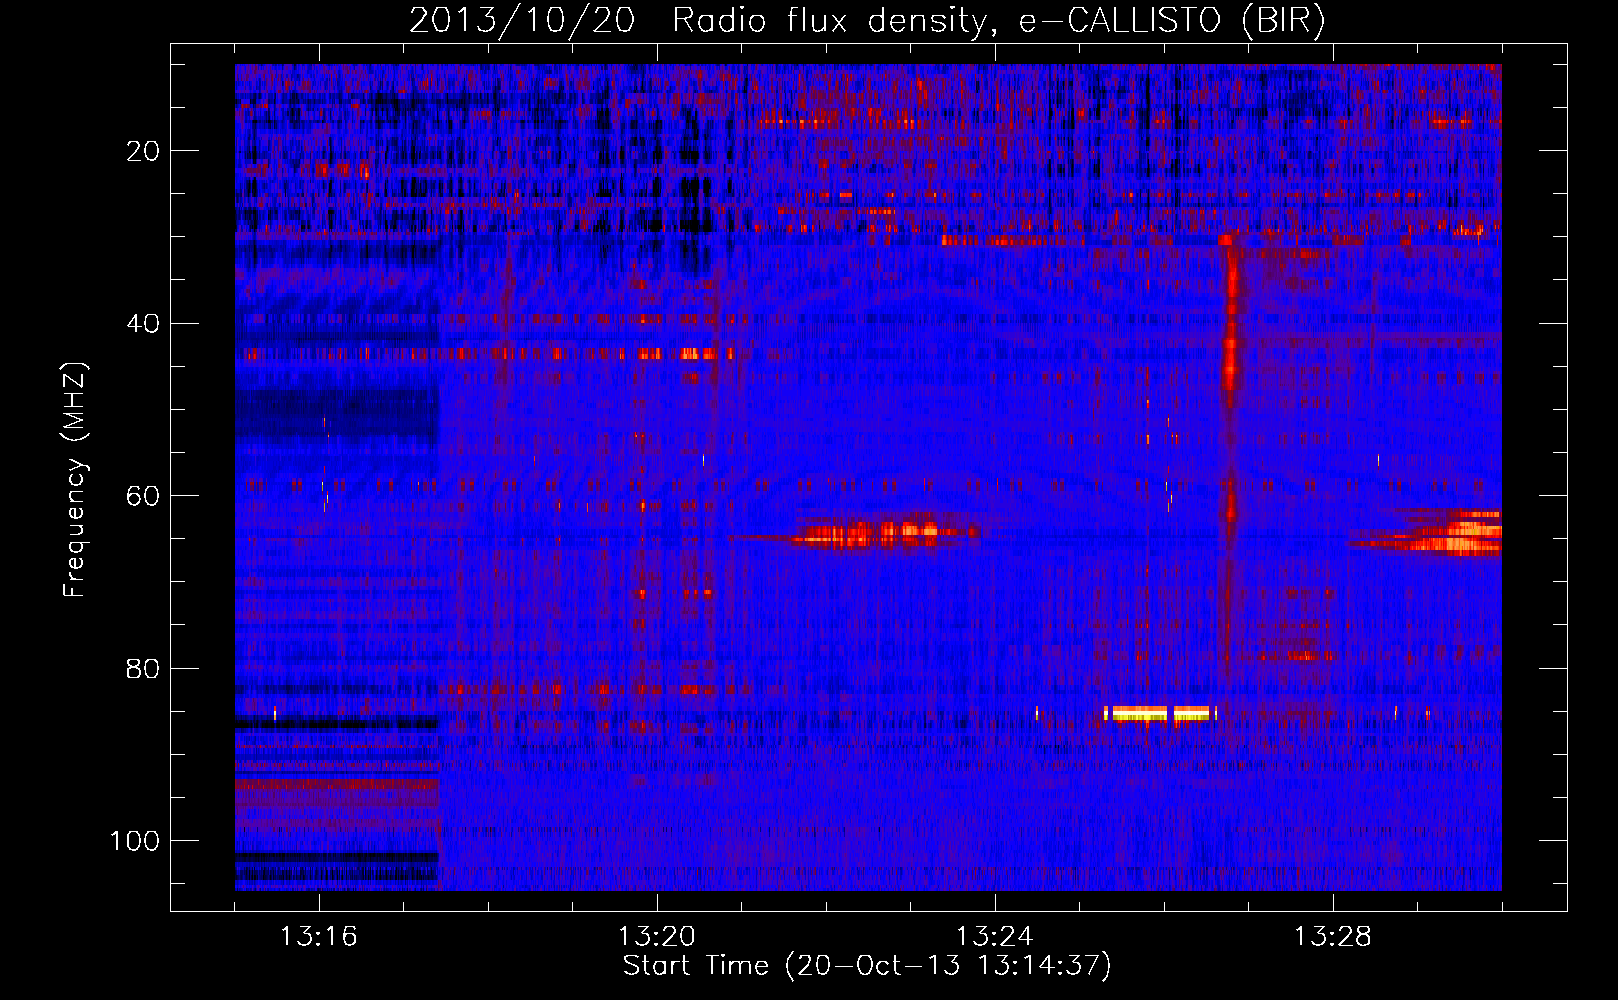This screenshot has height=1000, width=1618.
Task: Click the 80 MHz frequency tick label
Action: coord(143,669)
